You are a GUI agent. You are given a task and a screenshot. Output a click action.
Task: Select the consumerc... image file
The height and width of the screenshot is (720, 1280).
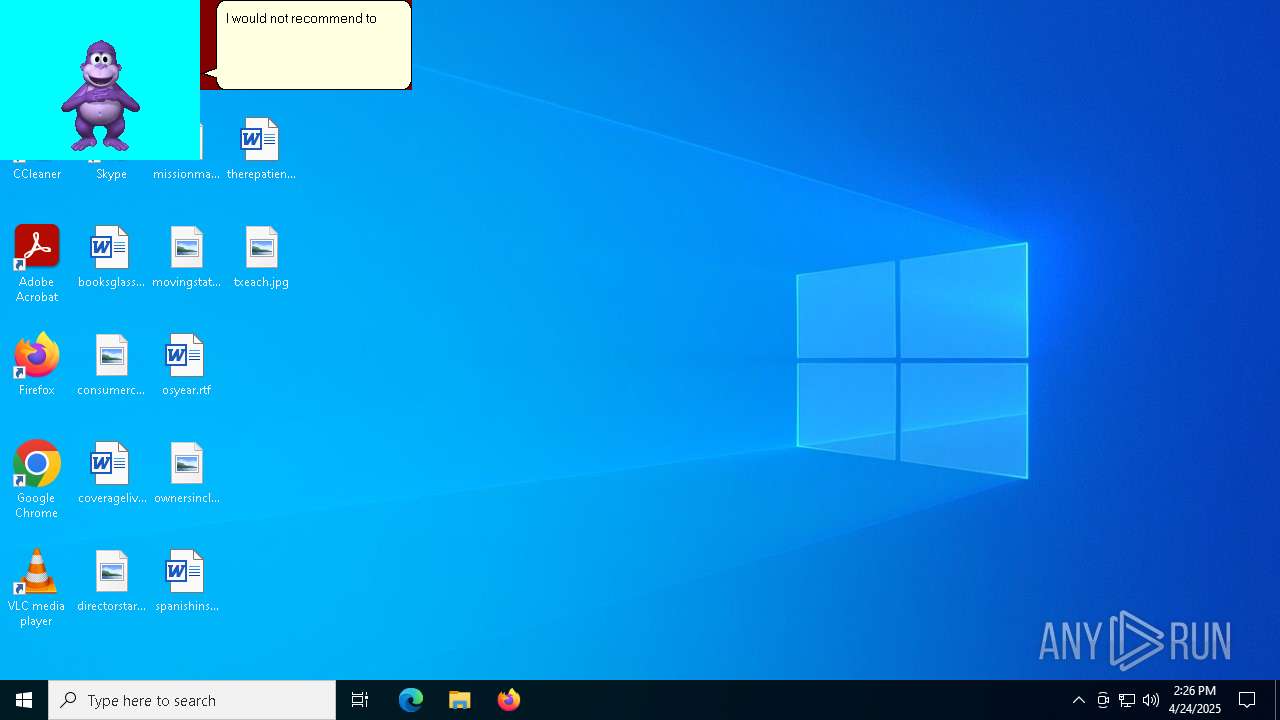[111, 365]
